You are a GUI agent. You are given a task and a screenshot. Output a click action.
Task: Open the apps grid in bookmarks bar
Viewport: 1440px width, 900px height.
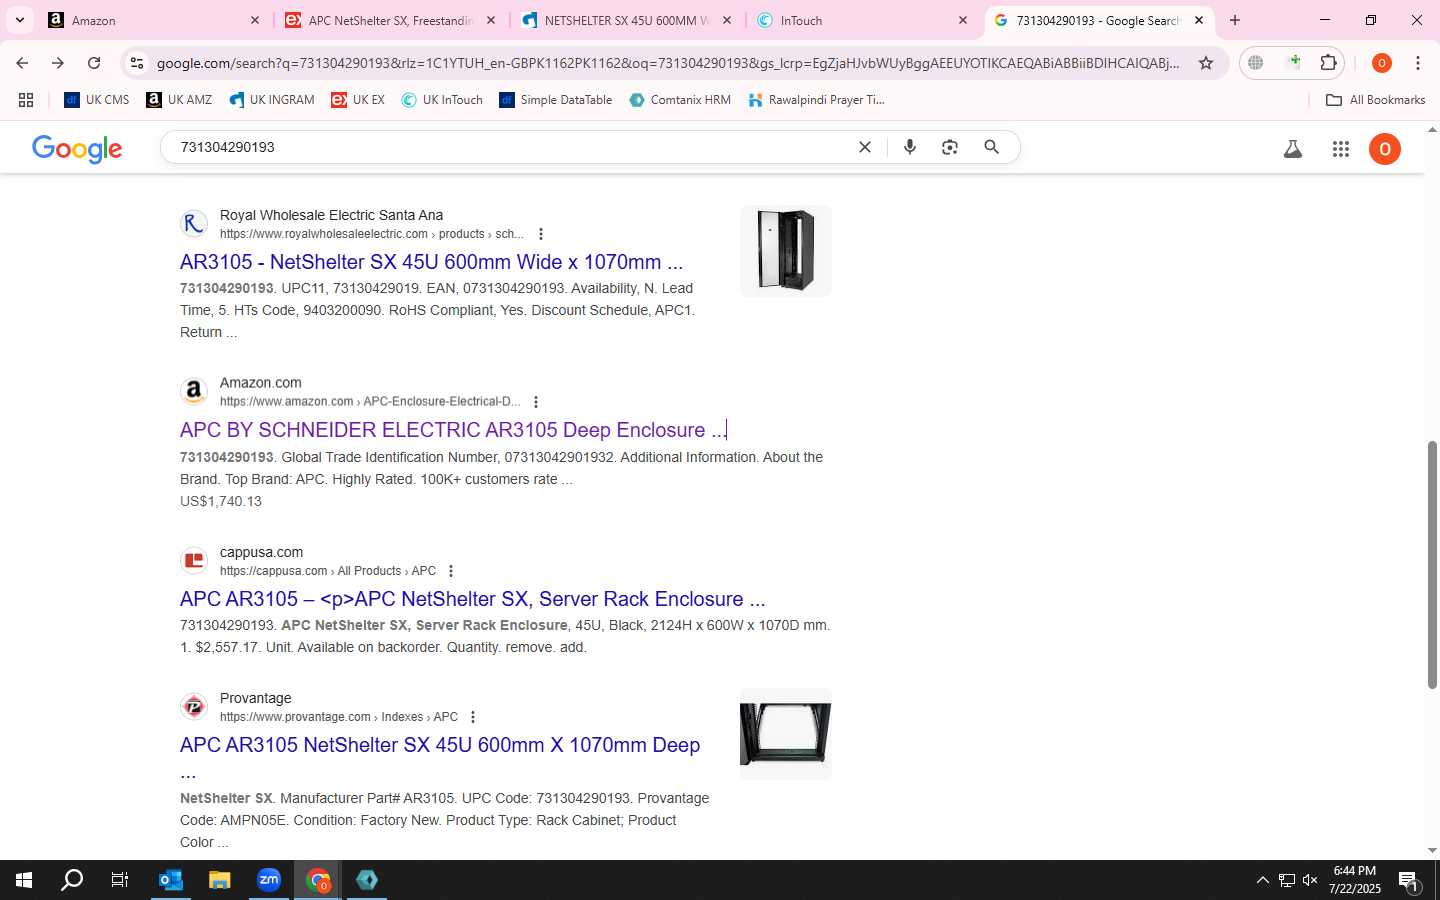26,100
